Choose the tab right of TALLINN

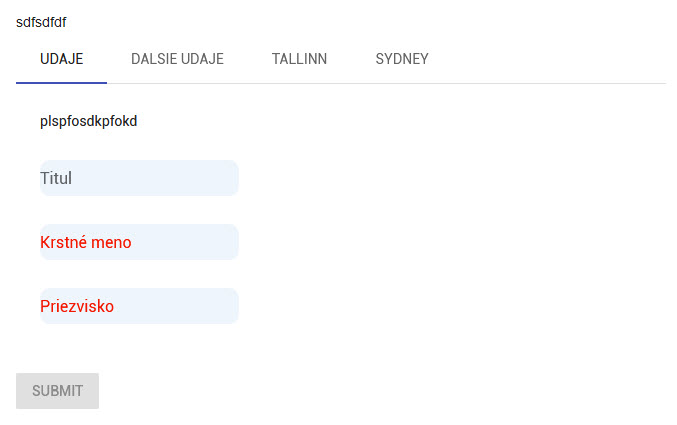[402, 59]
